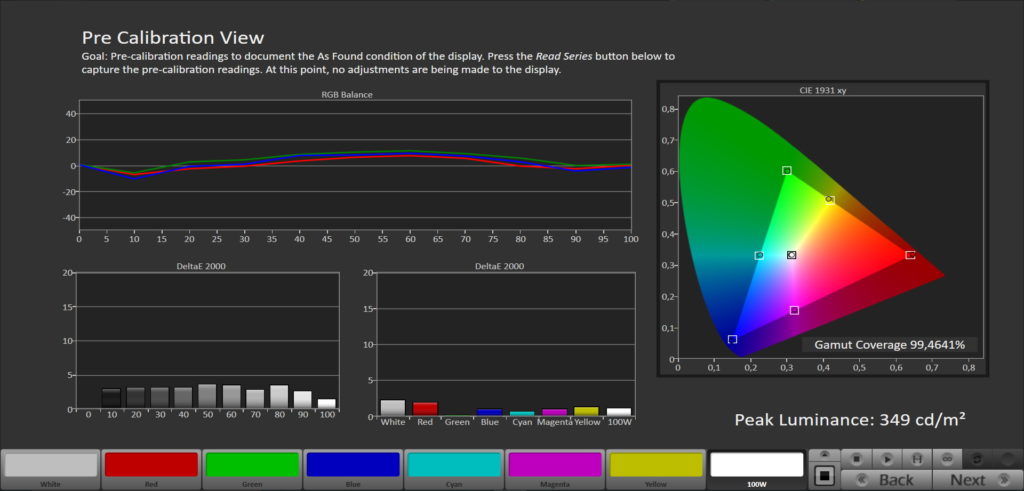The image size is (1024, 491).
Task: Click the Peak Luminance 349 cd/m² readout
Action: pyautogui.click(x=850, y=419)
